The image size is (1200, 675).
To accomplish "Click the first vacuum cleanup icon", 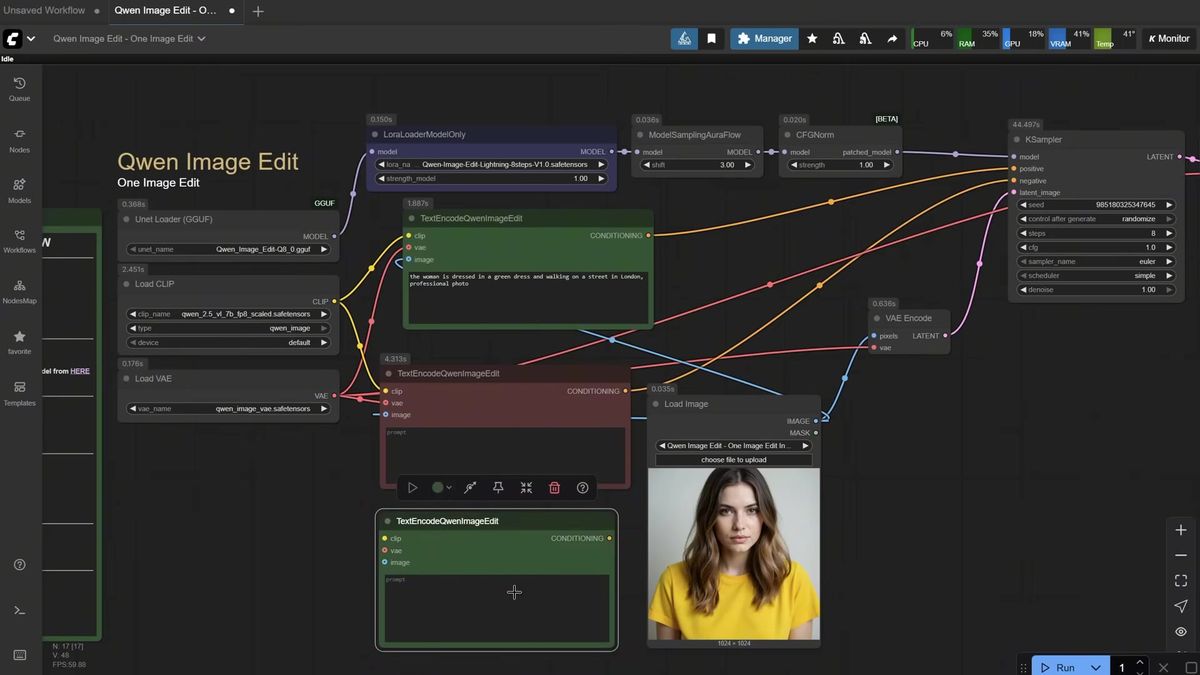I will click(839, 39).
